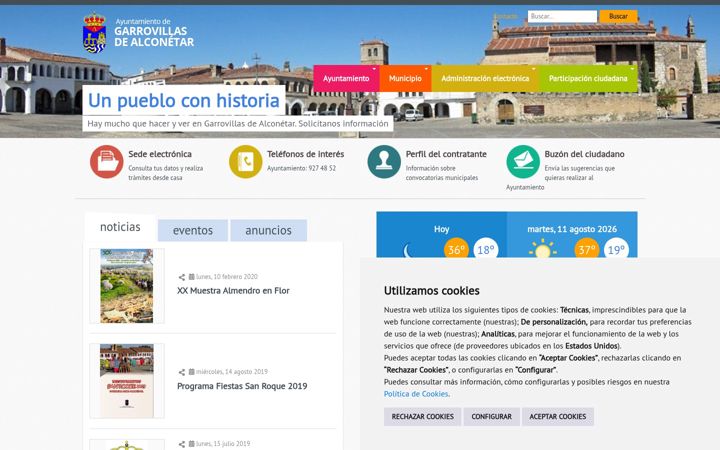Open the Administración electrónica menu
Screen dimensions: 720x450
(485, 79)
